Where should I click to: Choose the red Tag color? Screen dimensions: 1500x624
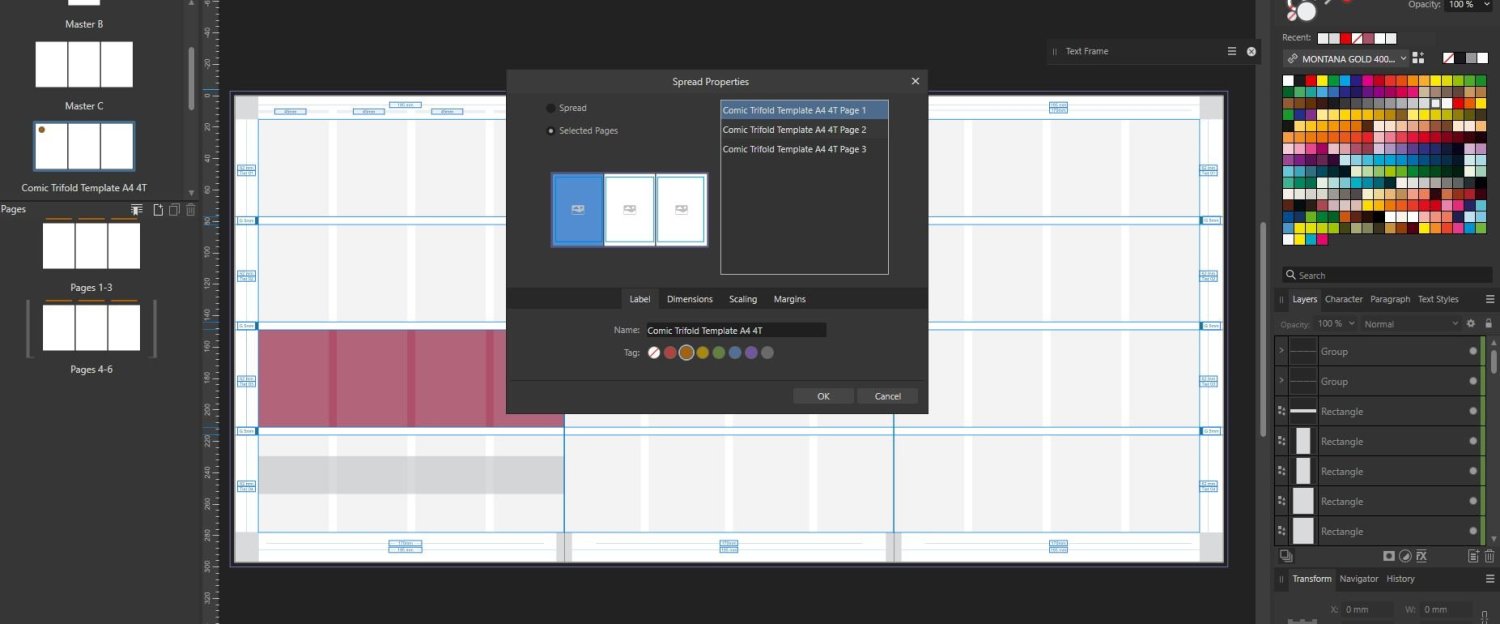[670, 352]
